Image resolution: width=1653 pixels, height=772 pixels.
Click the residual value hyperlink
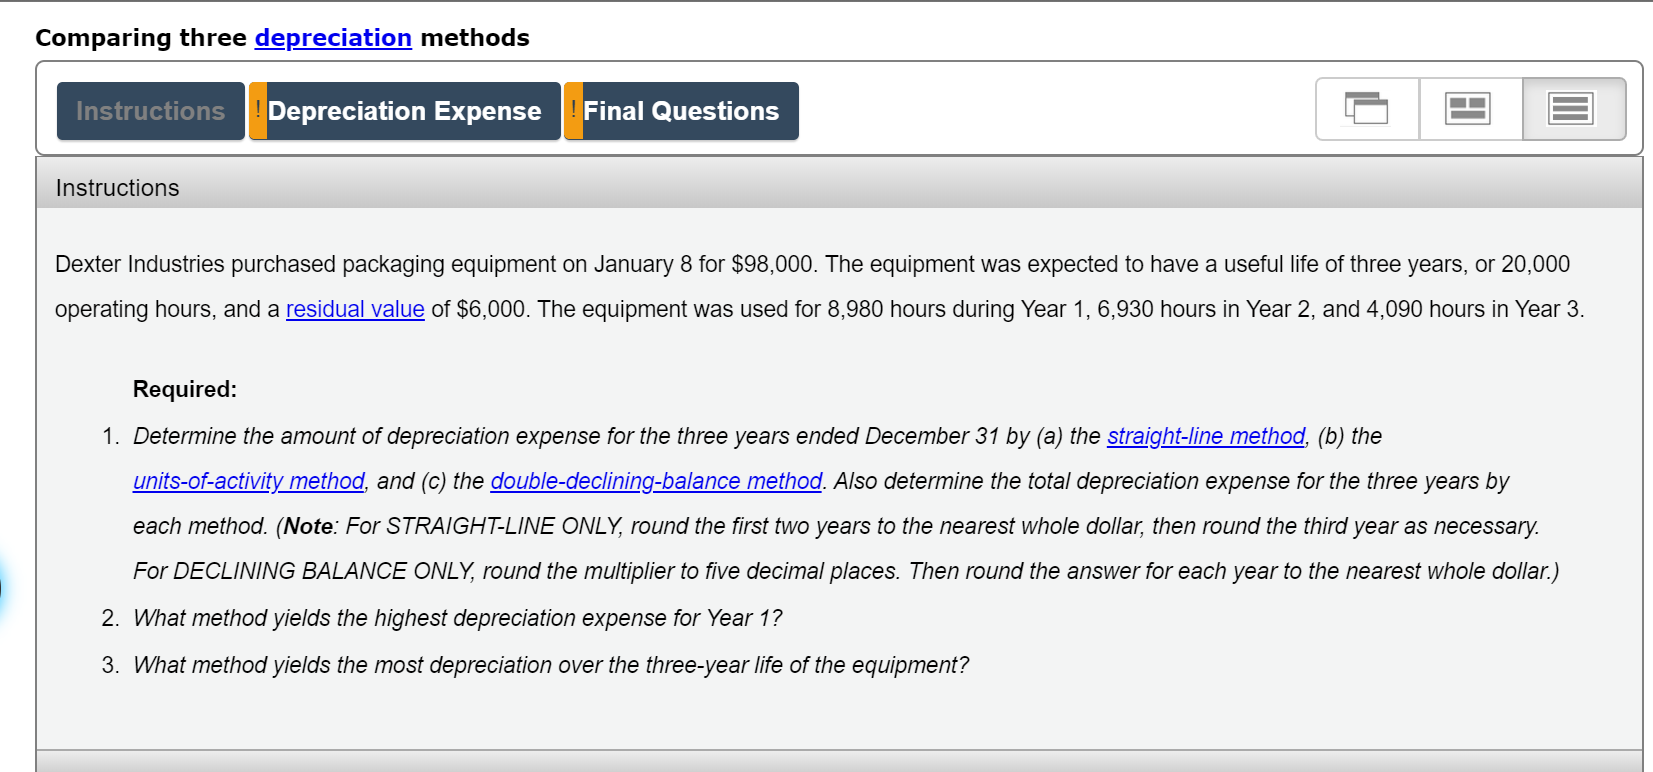coord(355,309)
